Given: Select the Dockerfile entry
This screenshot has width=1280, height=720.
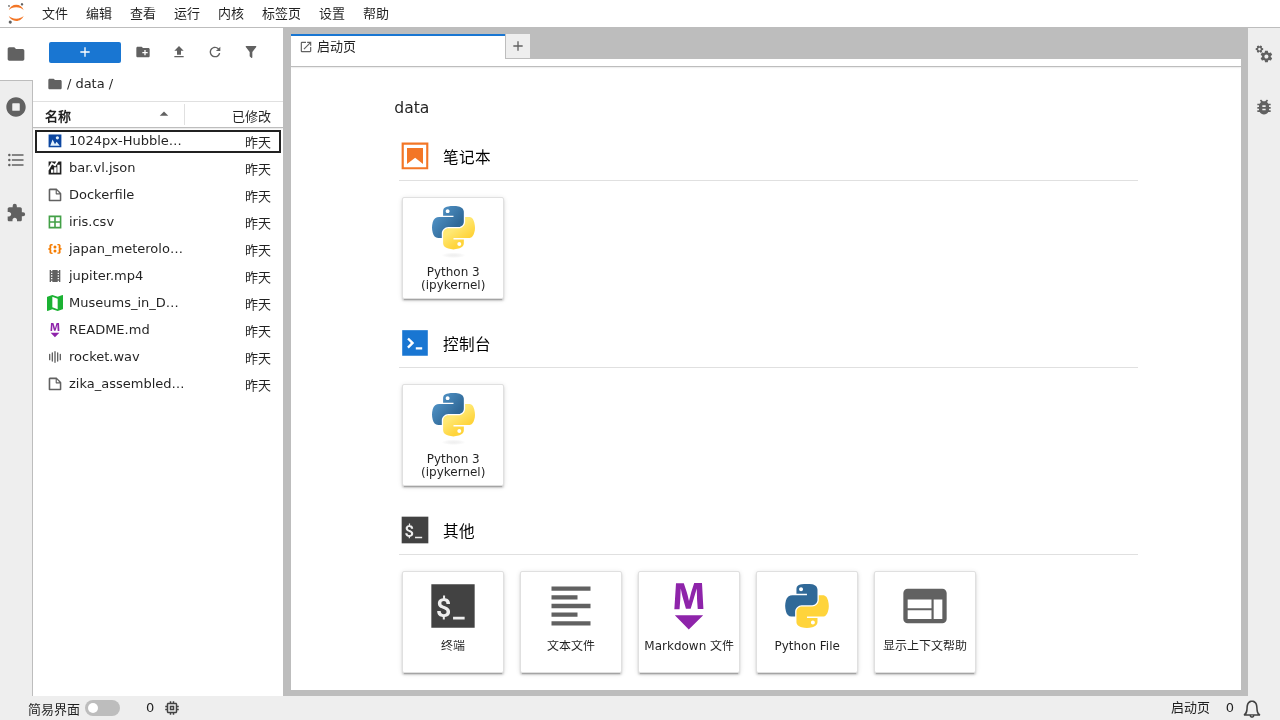Looking at the screenshot, I should [x=158, y=195].
